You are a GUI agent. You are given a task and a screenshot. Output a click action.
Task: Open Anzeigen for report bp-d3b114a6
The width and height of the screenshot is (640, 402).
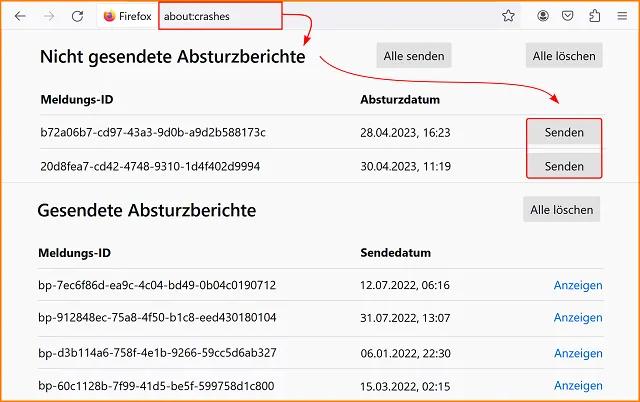tap(578, 353)
